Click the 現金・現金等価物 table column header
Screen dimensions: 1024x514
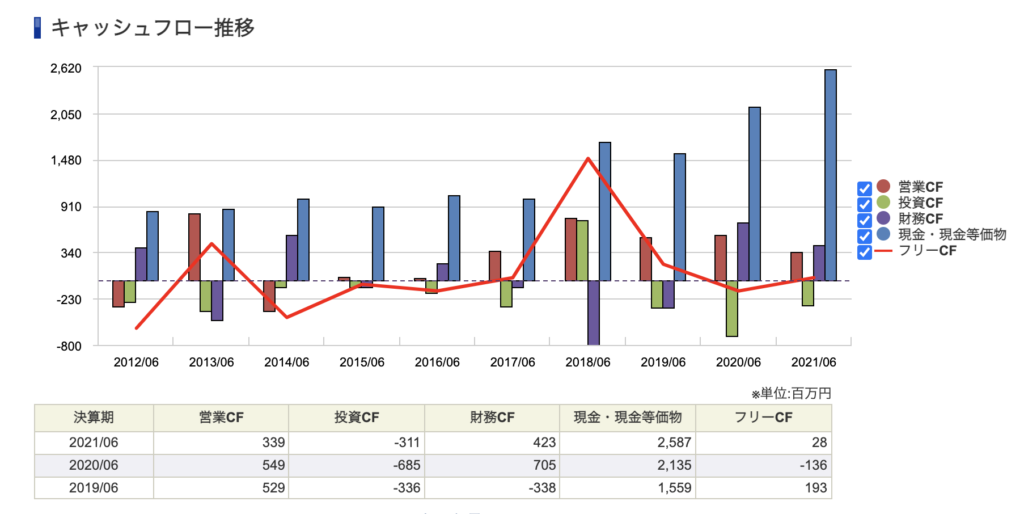(x=628, y=417)
